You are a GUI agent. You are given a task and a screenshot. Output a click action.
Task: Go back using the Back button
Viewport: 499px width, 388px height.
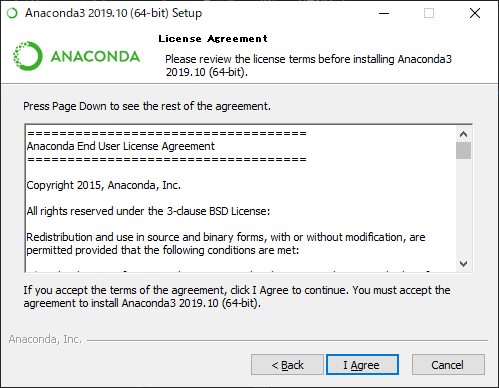pyautogui.click(x=287, y=365)
